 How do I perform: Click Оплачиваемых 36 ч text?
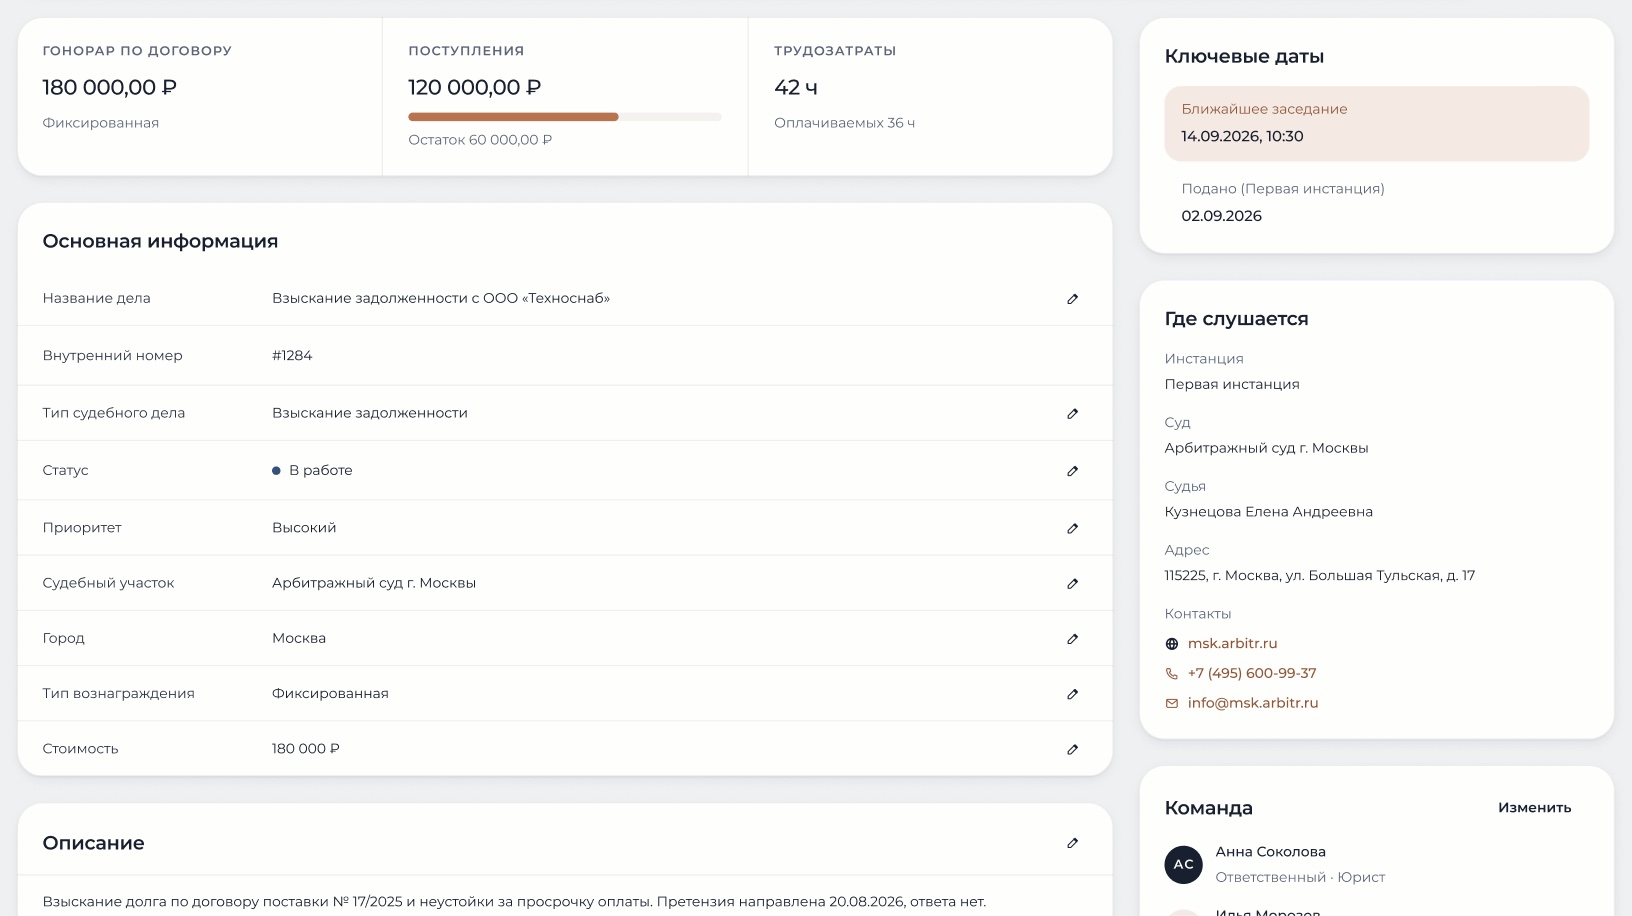coord(844,123)
